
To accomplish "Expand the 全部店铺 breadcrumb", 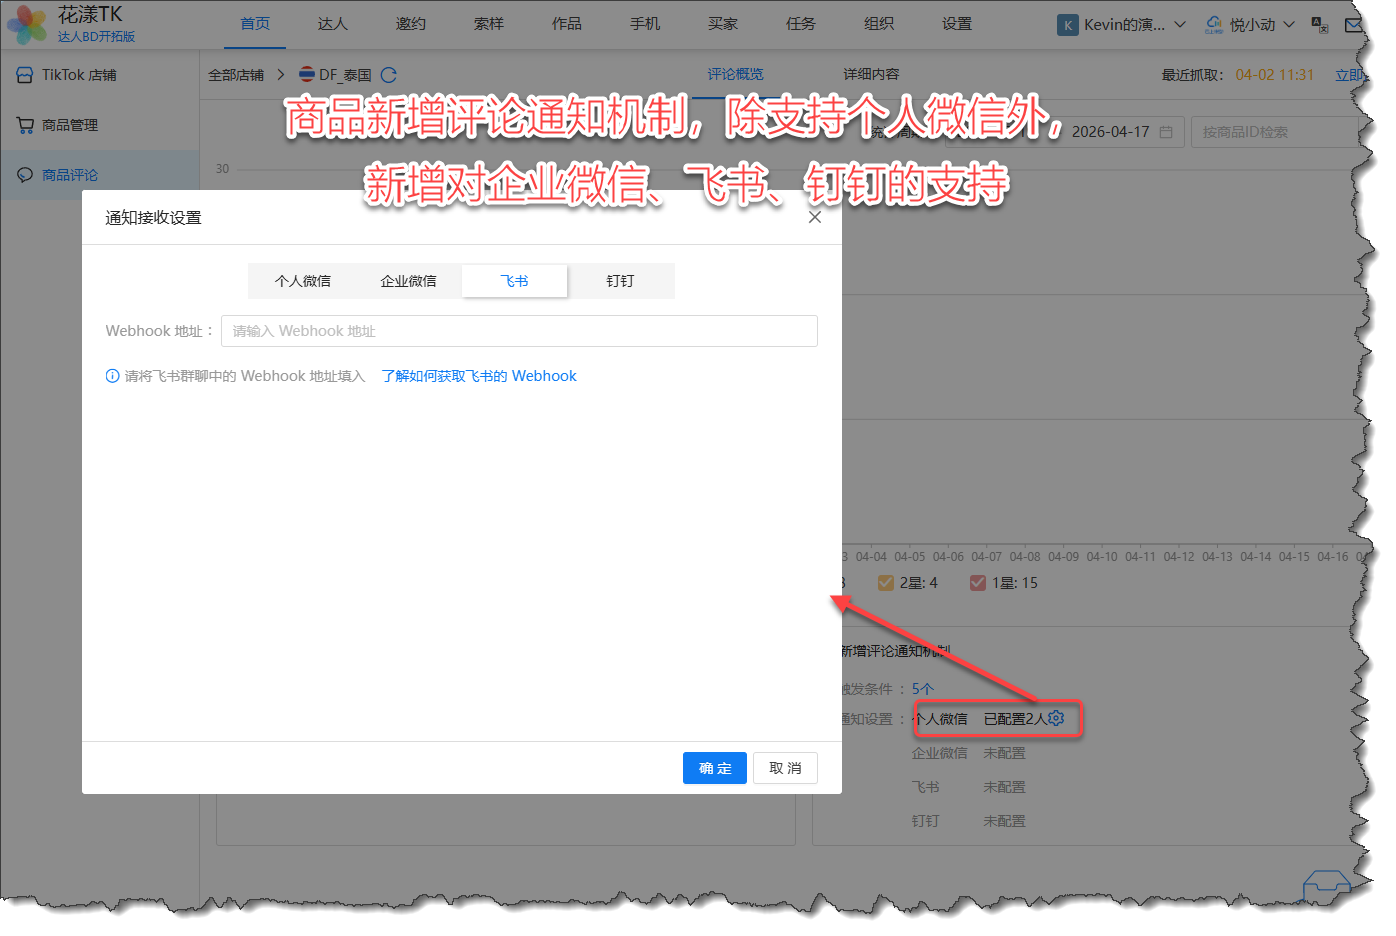I will (236, 75).
